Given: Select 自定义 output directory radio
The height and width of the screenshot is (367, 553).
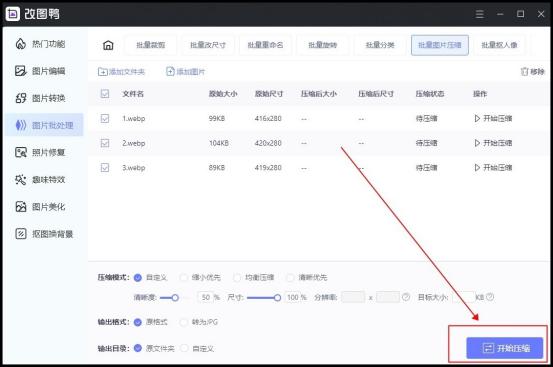Looking at the screenshot, I should click(184, 349).
